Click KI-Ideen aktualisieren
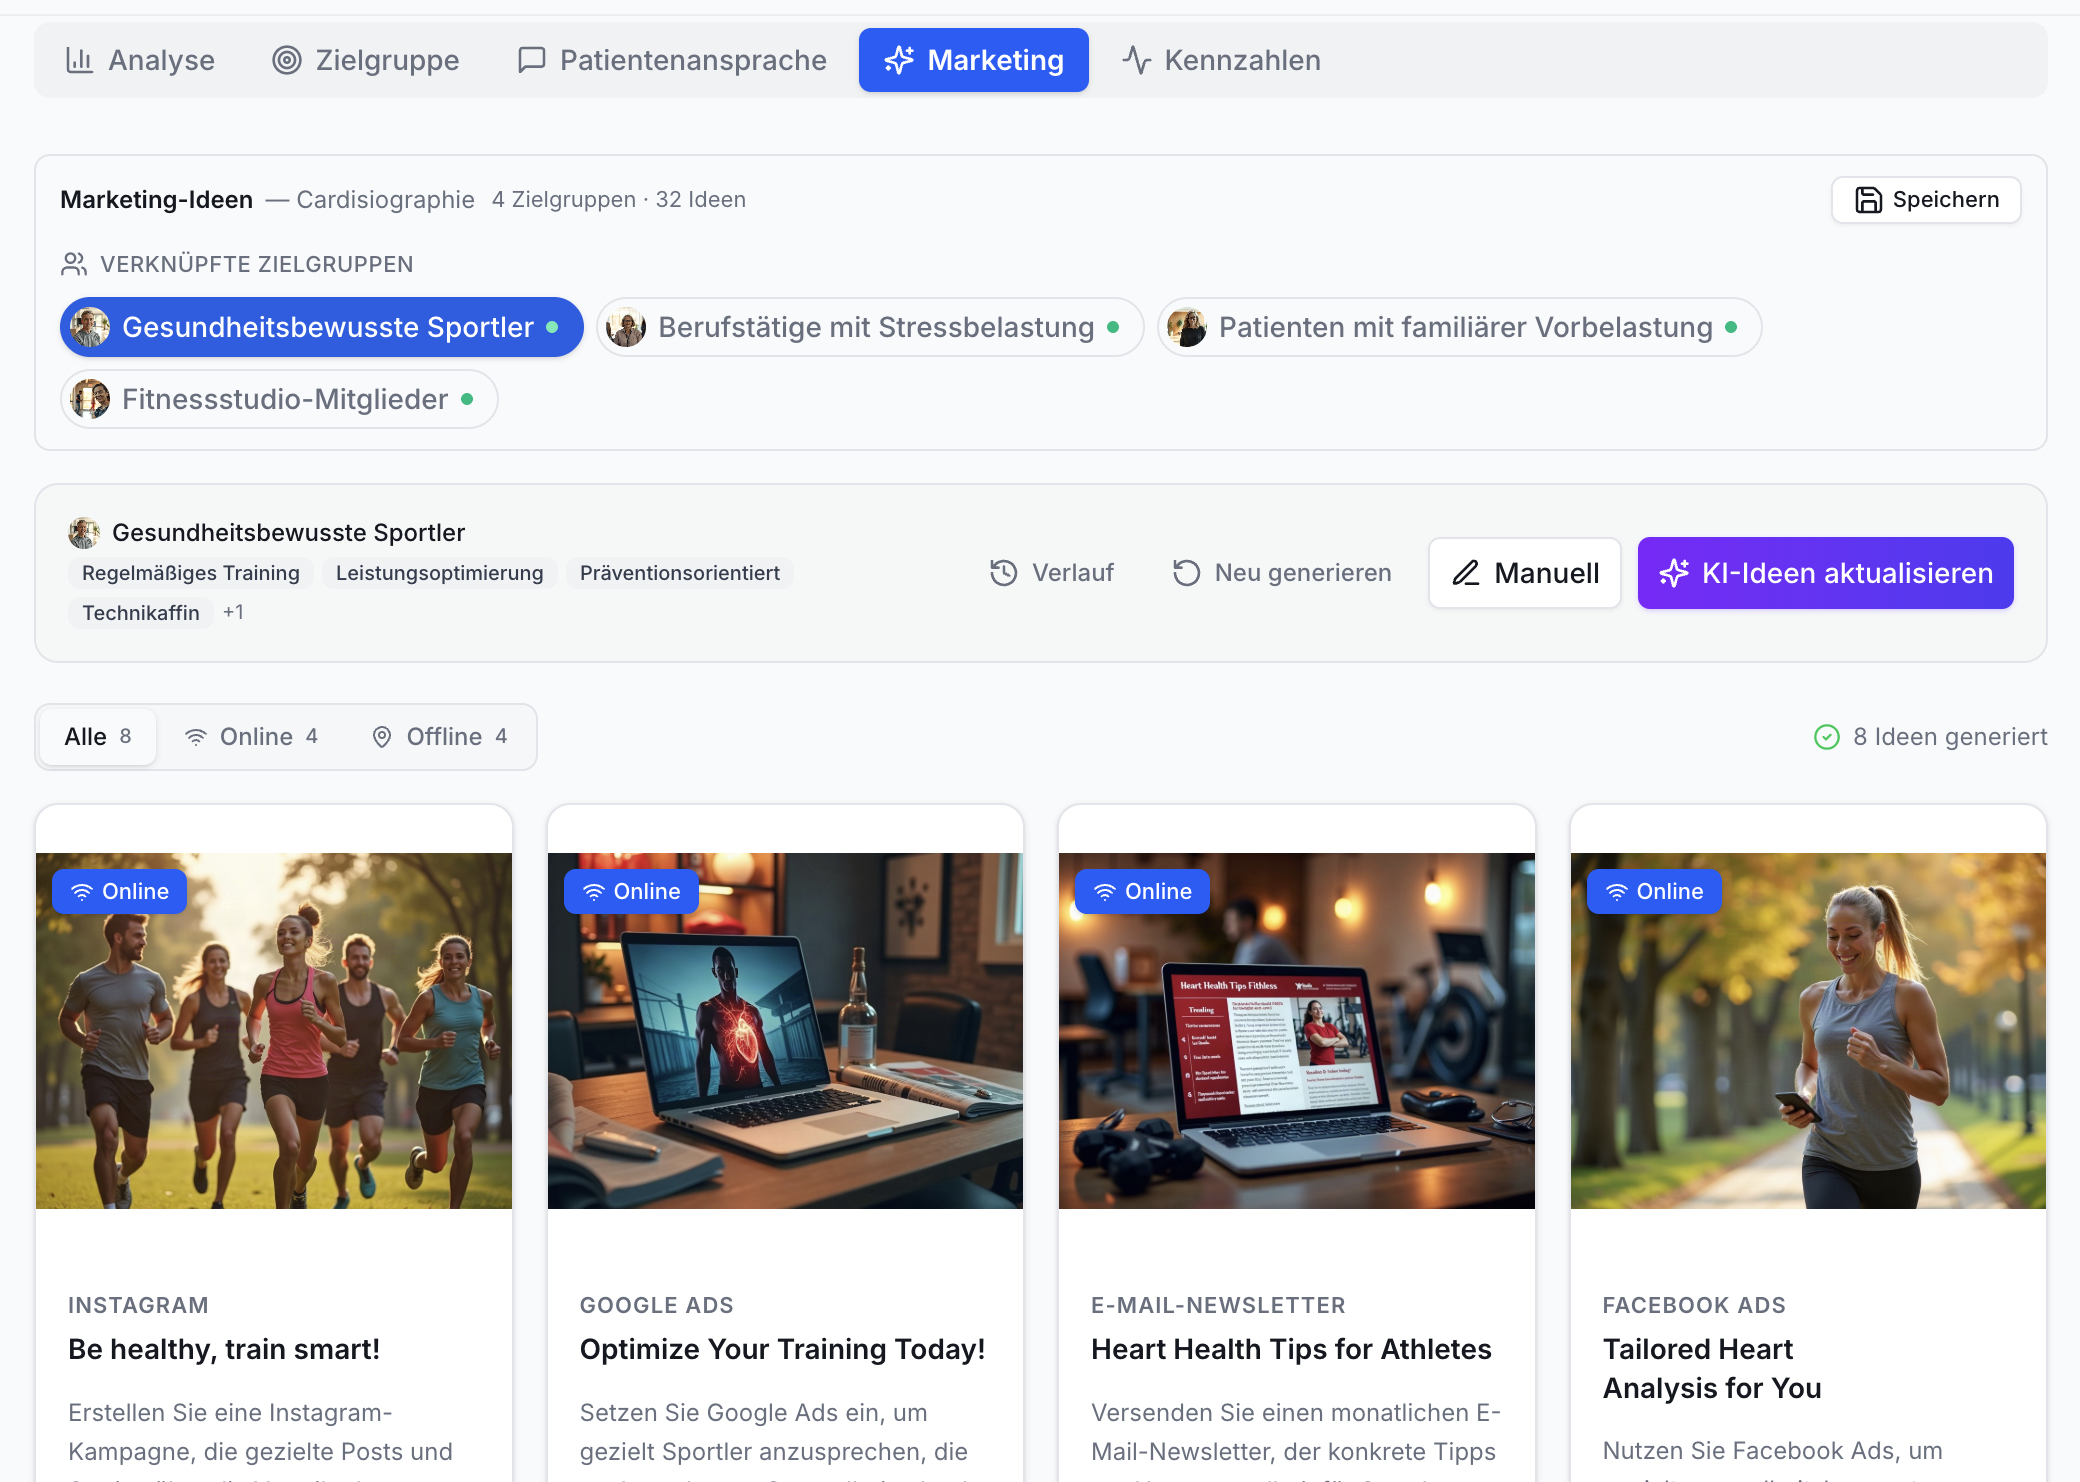The width and height of the screenshot is (2080, 1482). [x=1826, y=573]
